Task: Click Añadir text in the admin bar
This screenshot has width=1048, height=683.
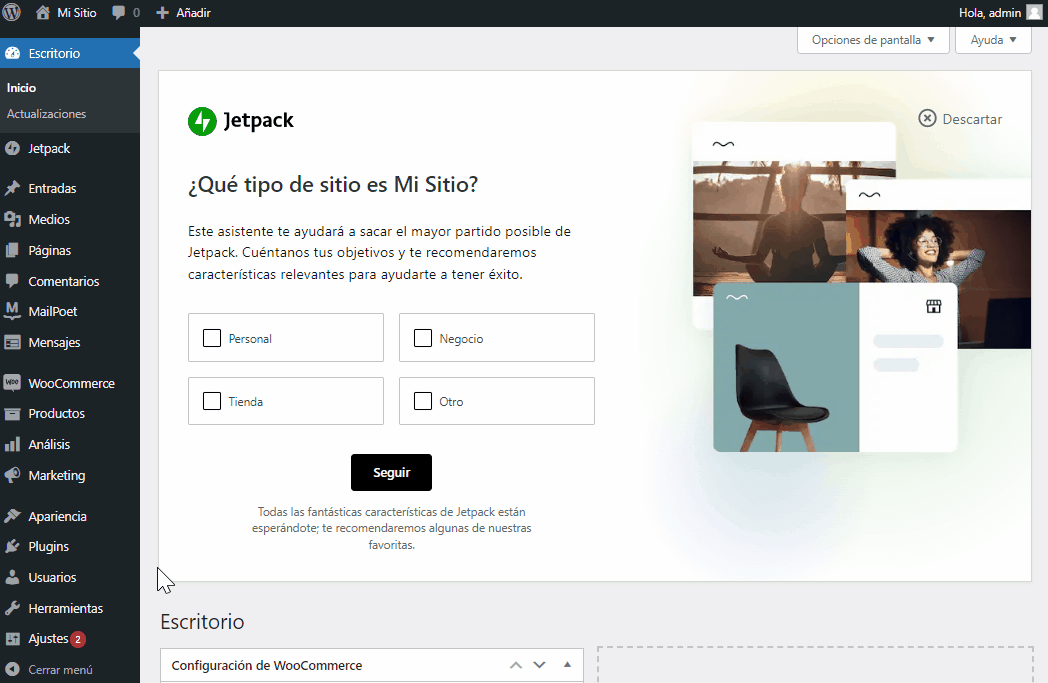Action: [x=193, y=13]
